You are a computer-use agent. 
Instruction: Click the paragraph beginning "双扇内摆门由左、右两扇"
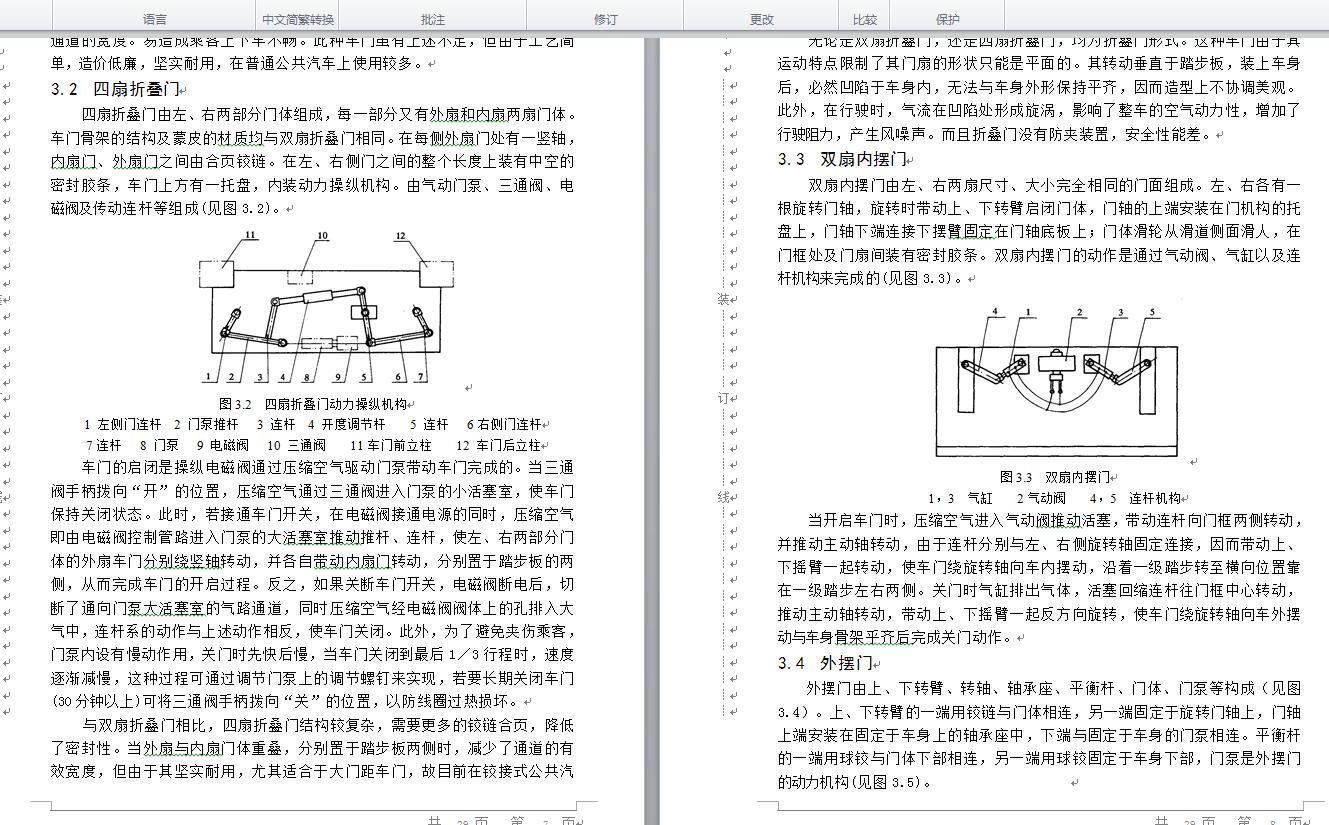click(x=1040, y=232)
